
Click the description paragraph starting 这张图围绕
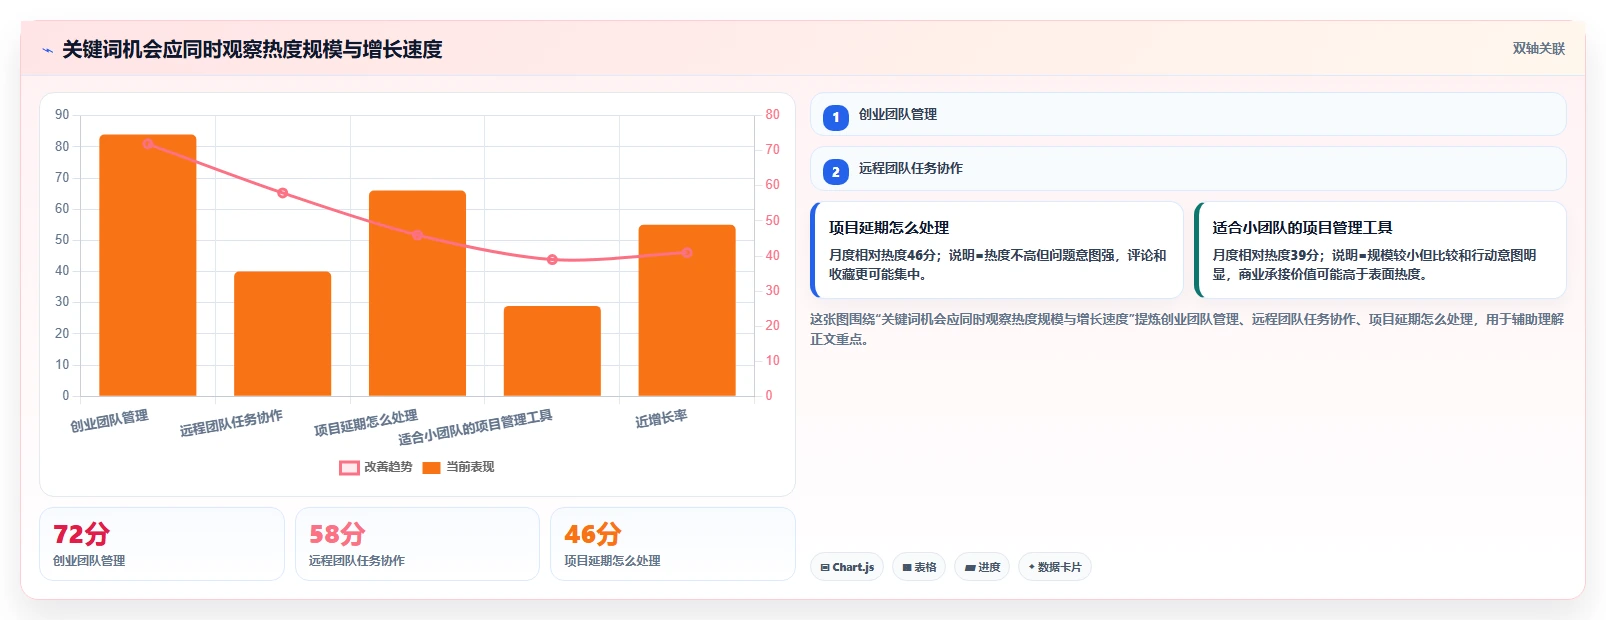1187,329
